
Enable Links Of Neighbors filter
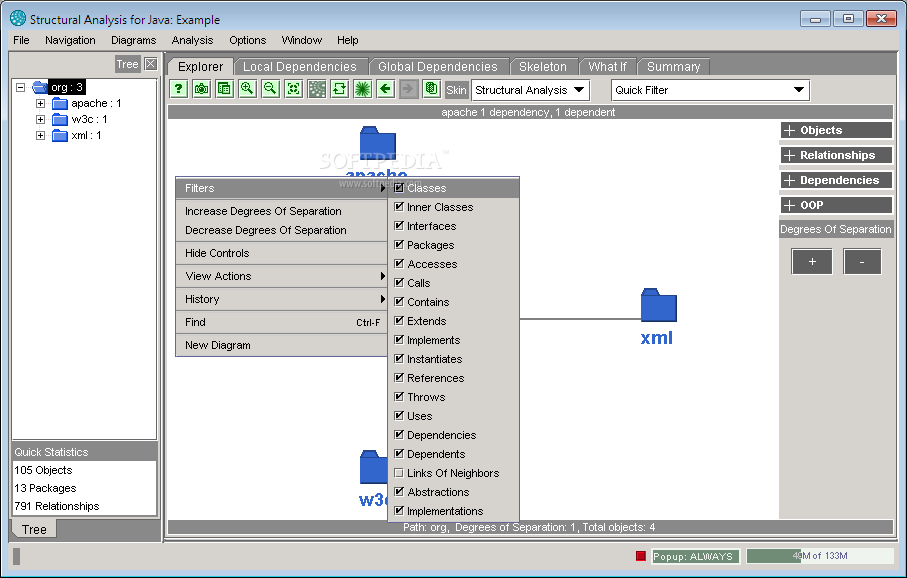[399, 473]
